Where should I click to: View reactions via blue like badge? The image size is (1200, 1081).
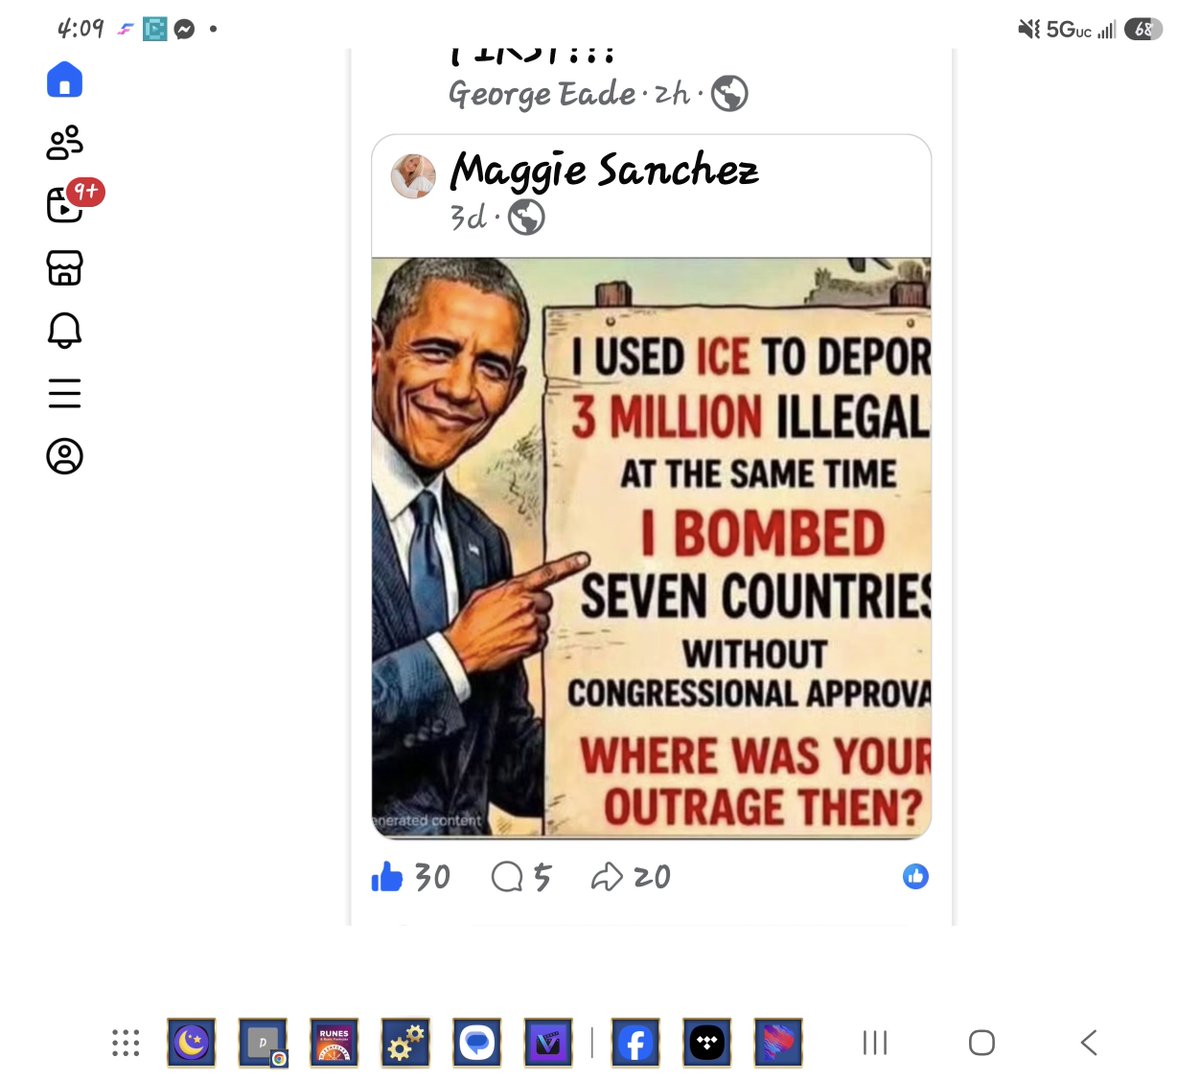click(916, 876)
